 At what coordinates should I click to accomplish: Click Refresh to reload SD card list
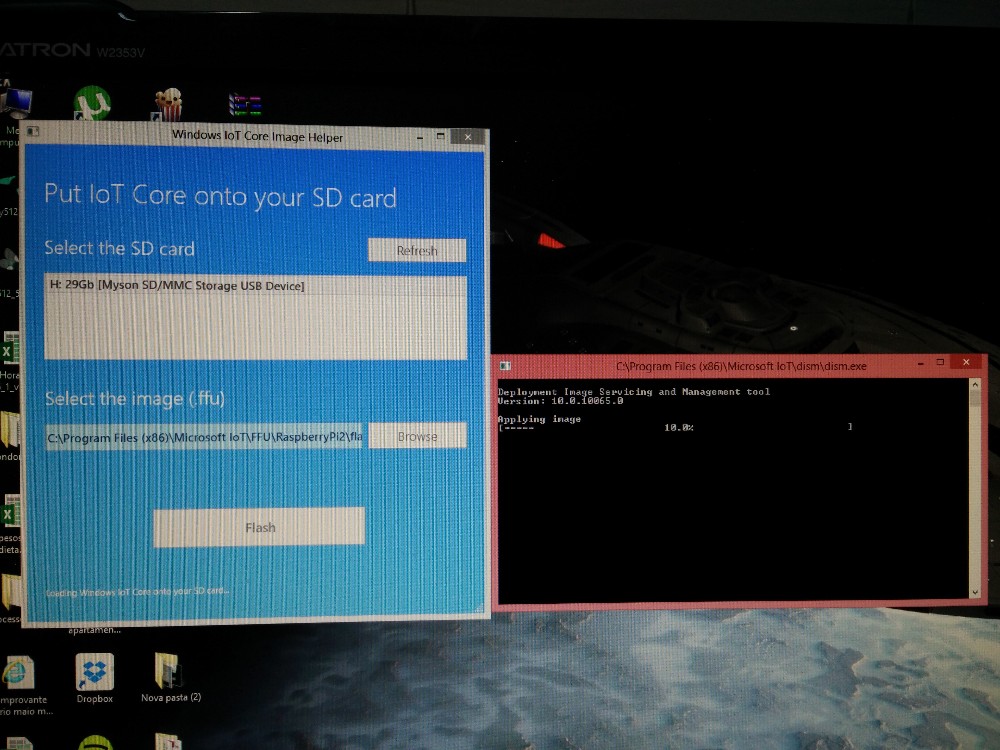[417, 250]
